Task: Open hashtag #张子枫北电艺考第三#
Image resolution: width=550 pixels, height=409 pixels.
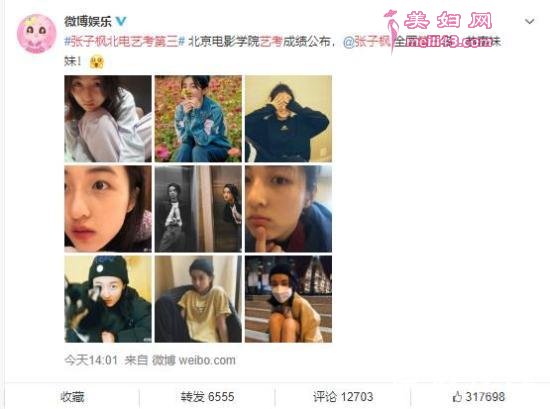Action: click(125, 42)
